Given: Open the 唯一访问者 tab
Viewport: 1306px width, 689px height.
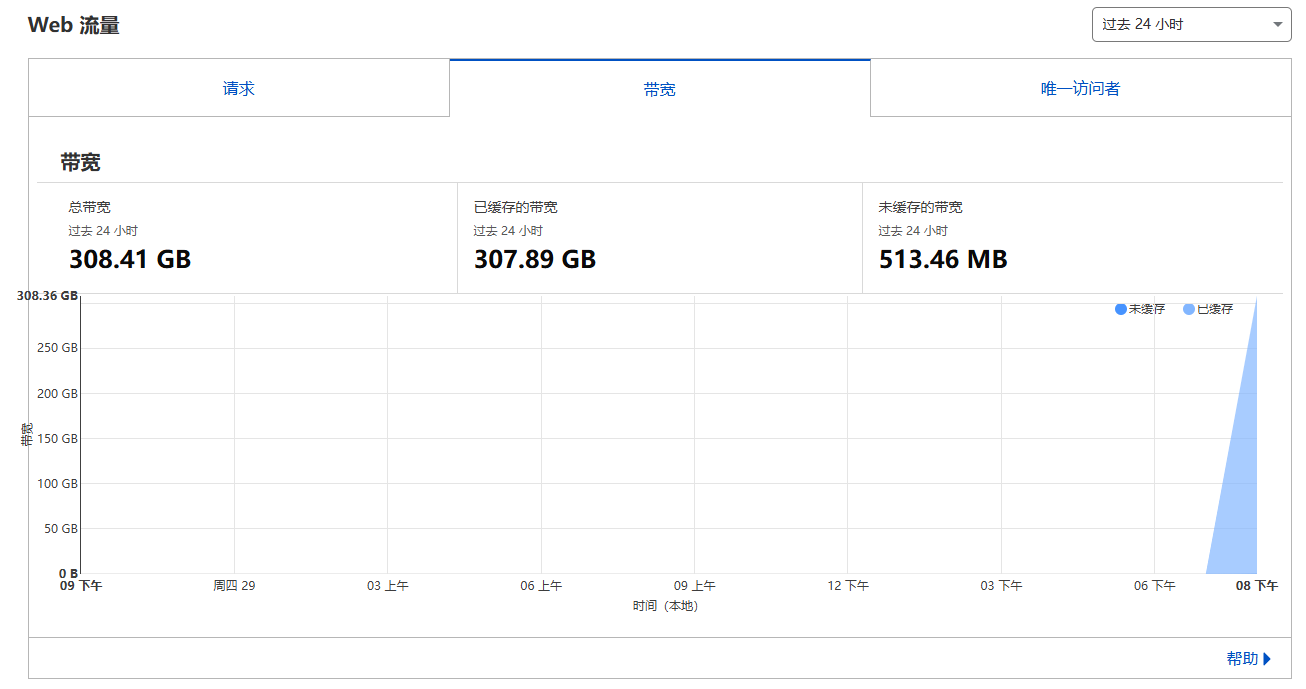Looking at the screenshot, I should (x=1080, y=89).
